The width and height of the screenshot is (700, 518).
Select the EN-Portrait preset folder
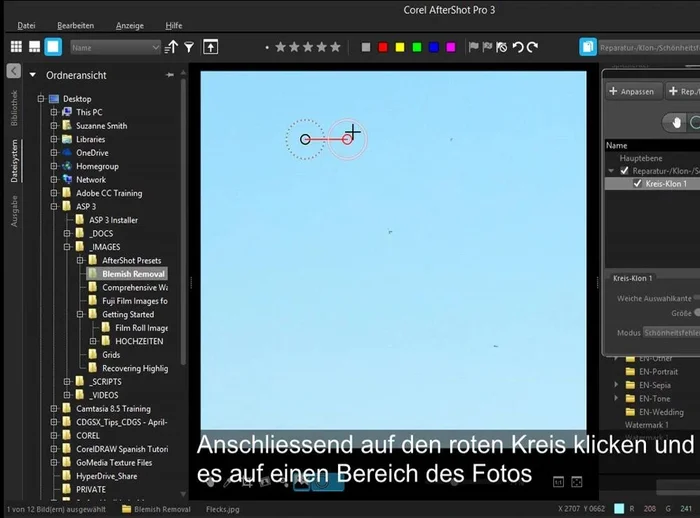click(x=652, y=372)
